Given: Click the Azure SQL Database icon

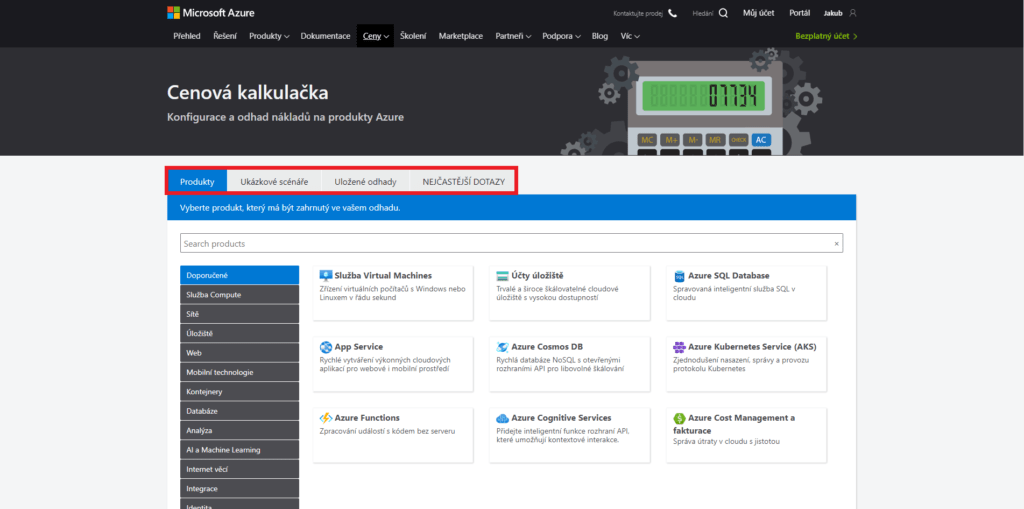Looking at the screenshot, I should tap(679, 276).
